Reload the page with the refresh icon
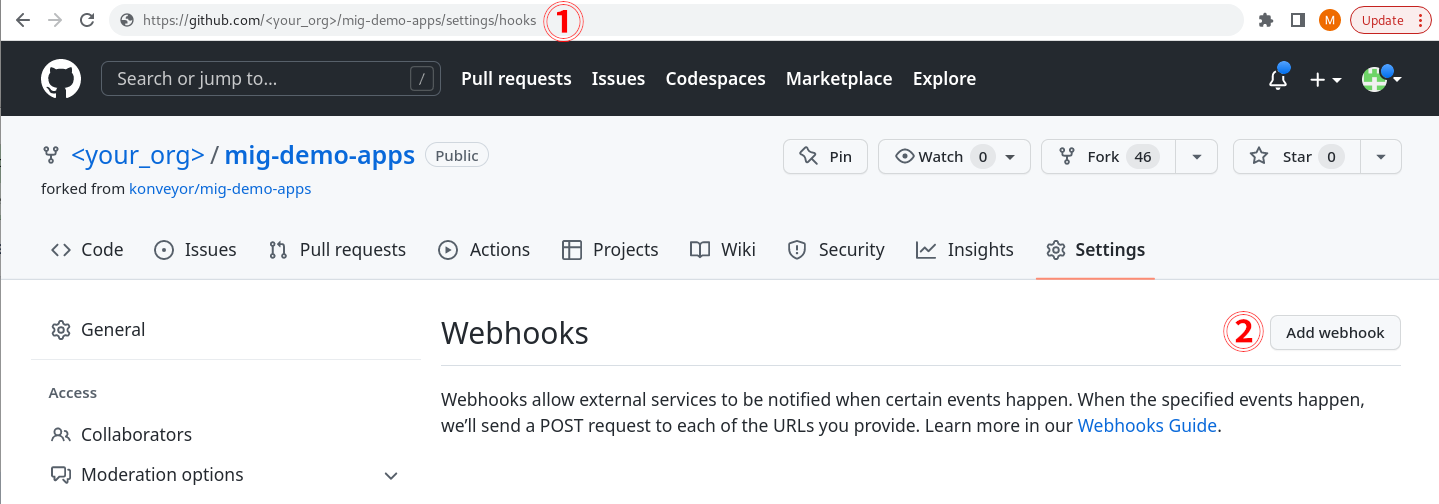The image size is (1439, 504). tap(87, 20)
